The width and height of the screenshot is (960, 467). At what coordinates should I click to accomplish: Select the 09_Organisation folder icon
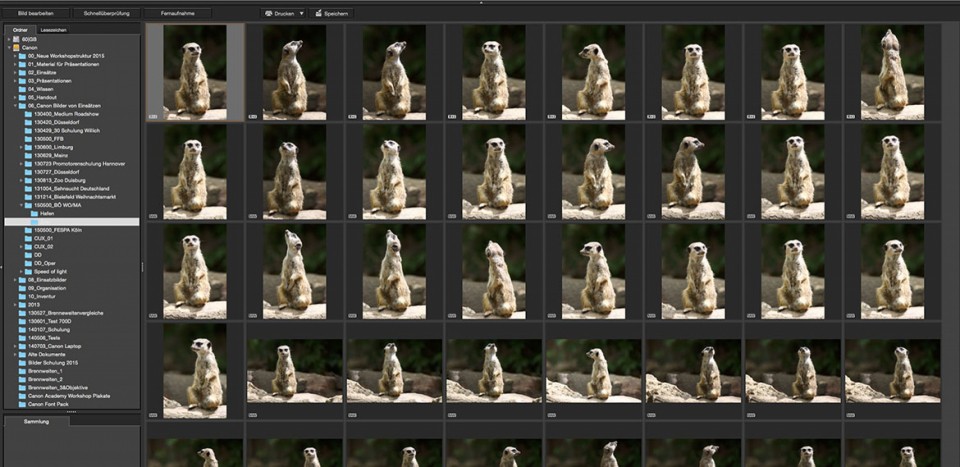(x=23, y=288)
